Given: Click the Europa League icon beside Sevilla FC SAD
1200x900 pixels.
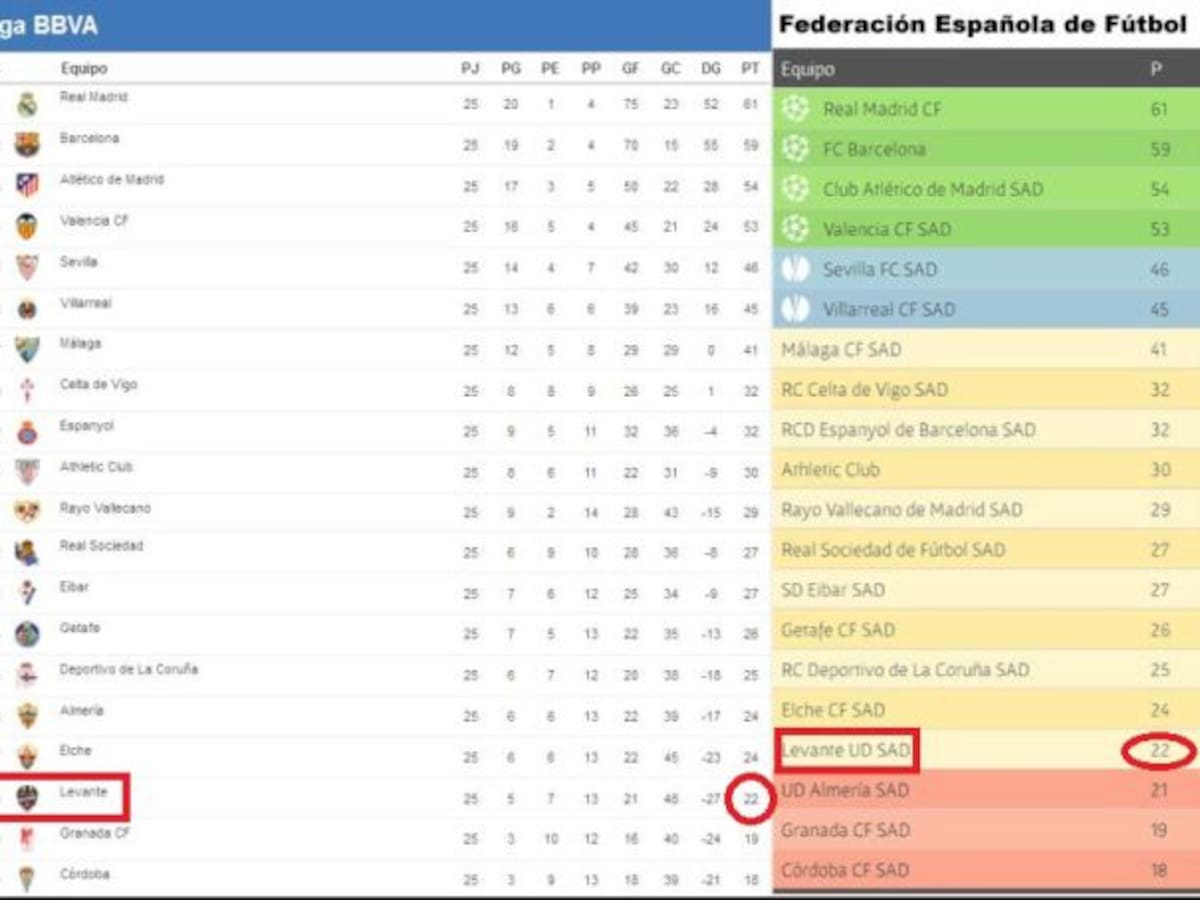Looking at the screenshot, I should [x=796, y=269].
